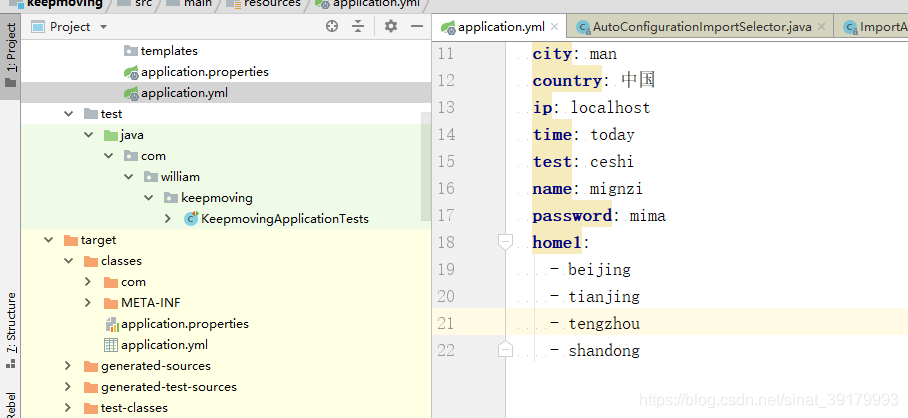Viewport: 908px width, 418px height.
Task: Click the 'mignzi' value on line 16
Action: (616, 189)
